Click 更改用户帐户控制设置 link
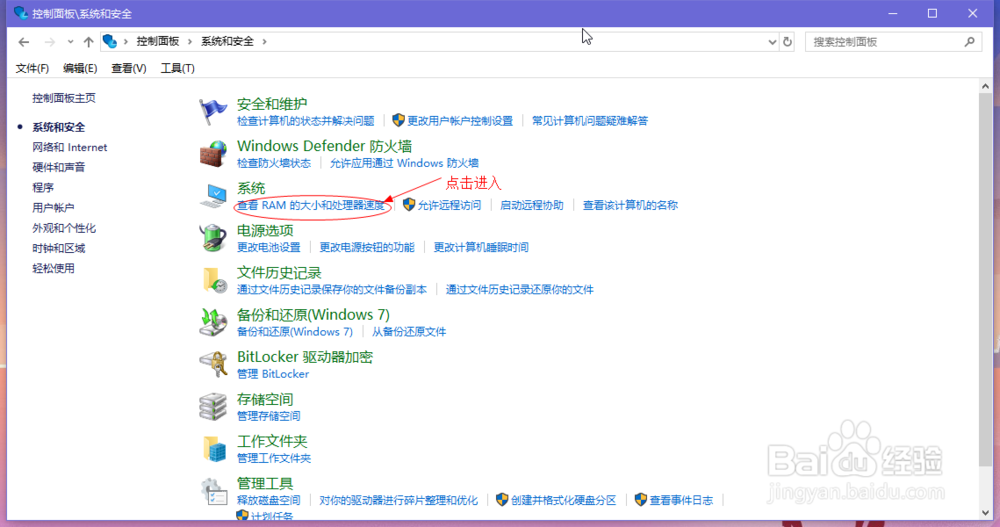 pyautogui.click(x=460, y=121)
